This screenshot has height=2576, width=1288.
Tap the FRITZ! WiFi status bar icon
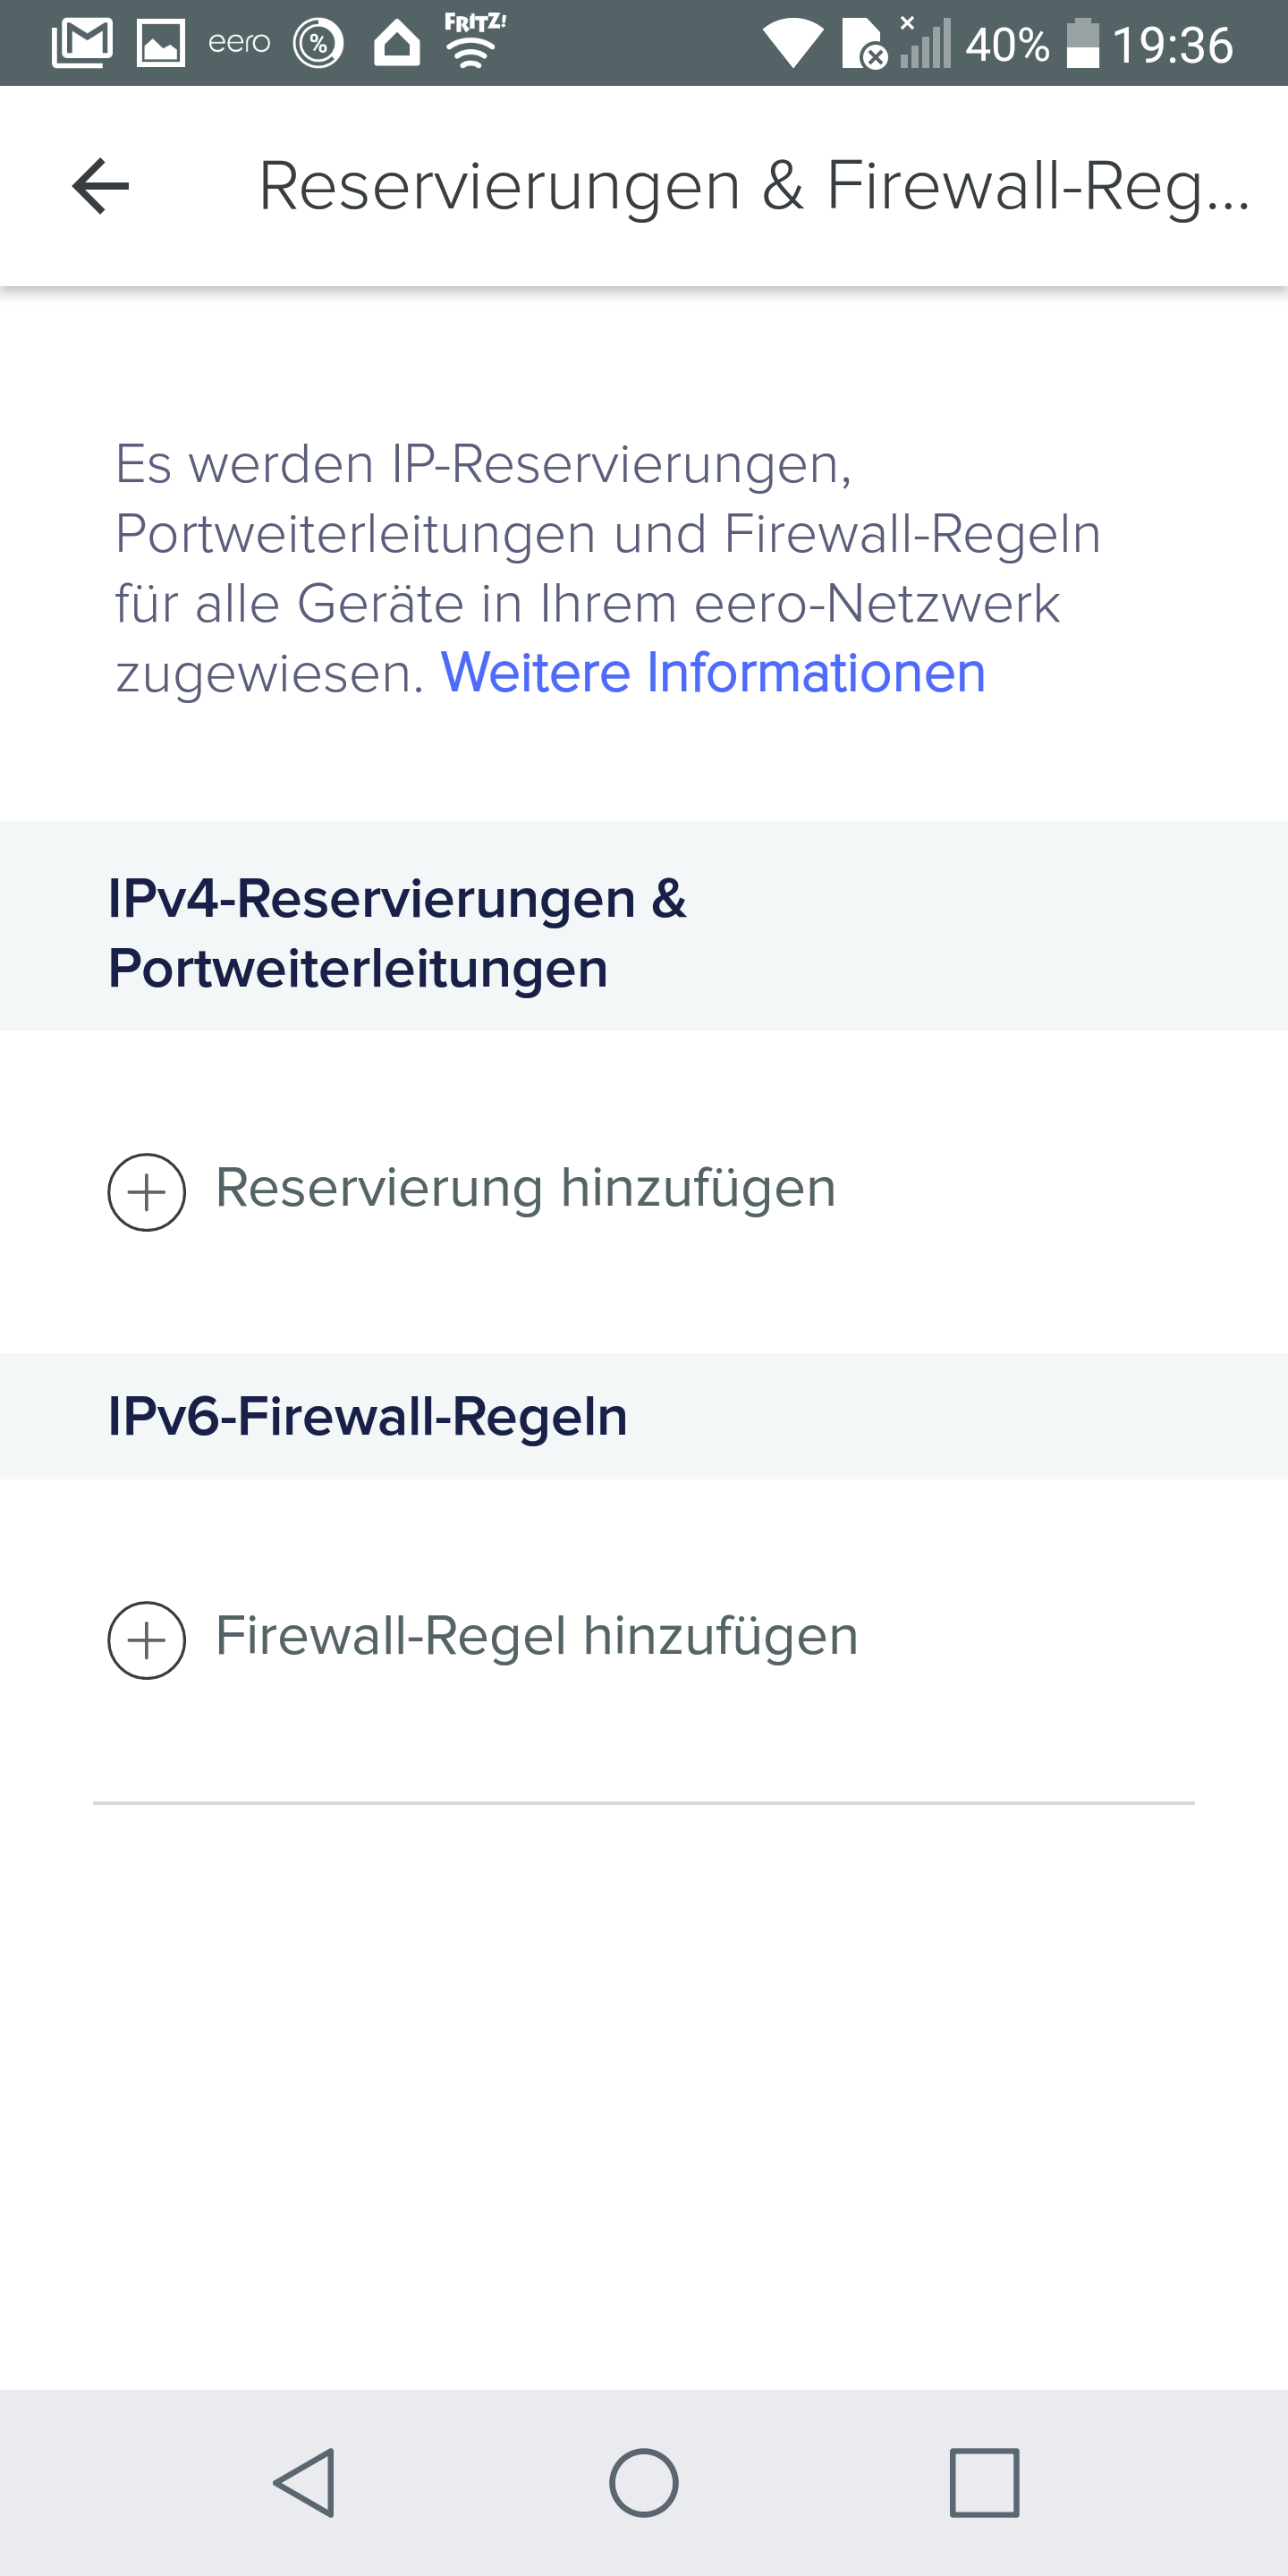point(474,42)
